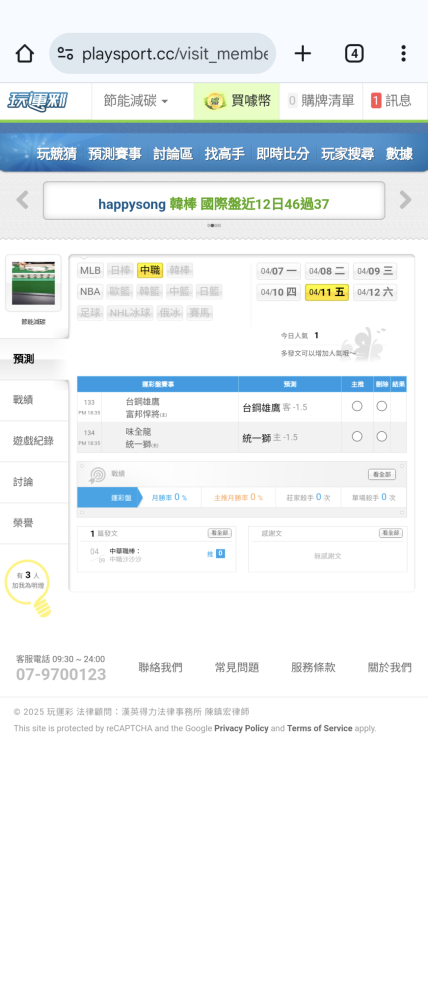The width and height of the screenshot is (428, 1000).
Task: Open 購牌清單 purchase list
Action: (321, 101)
